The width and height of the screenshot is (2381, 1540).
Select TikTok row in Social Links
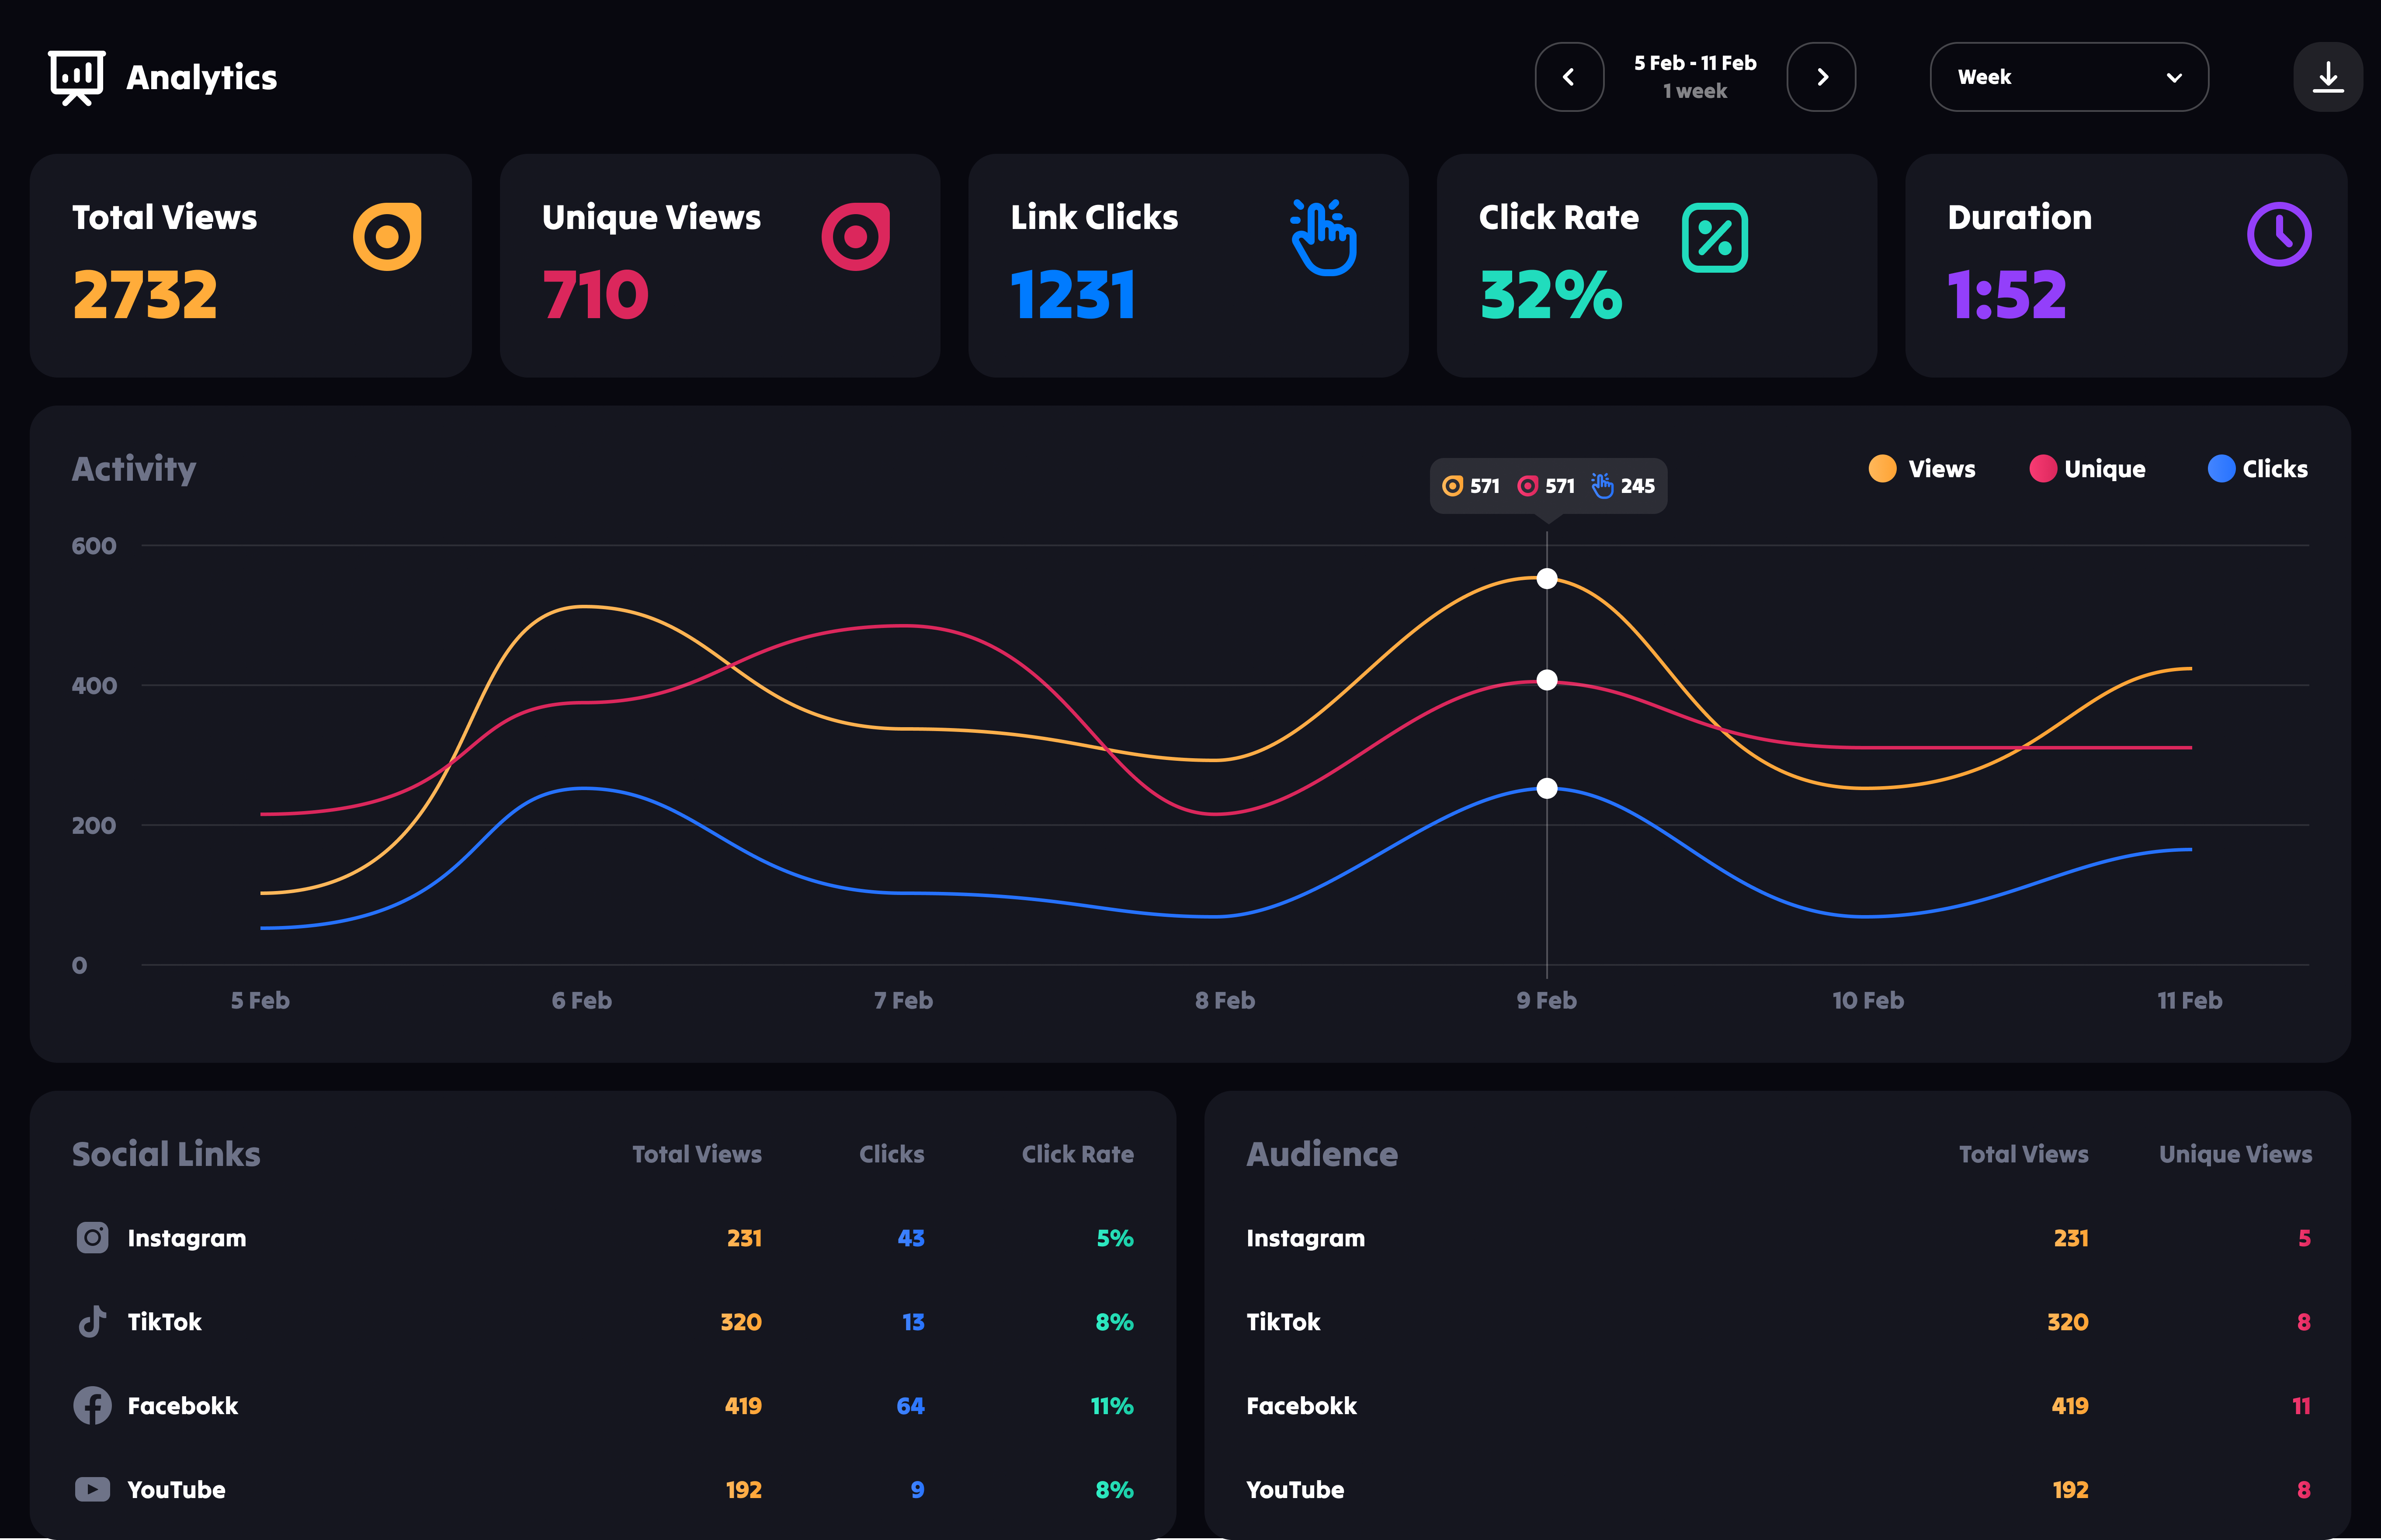pyautogui.click(x=604, y=1322)
